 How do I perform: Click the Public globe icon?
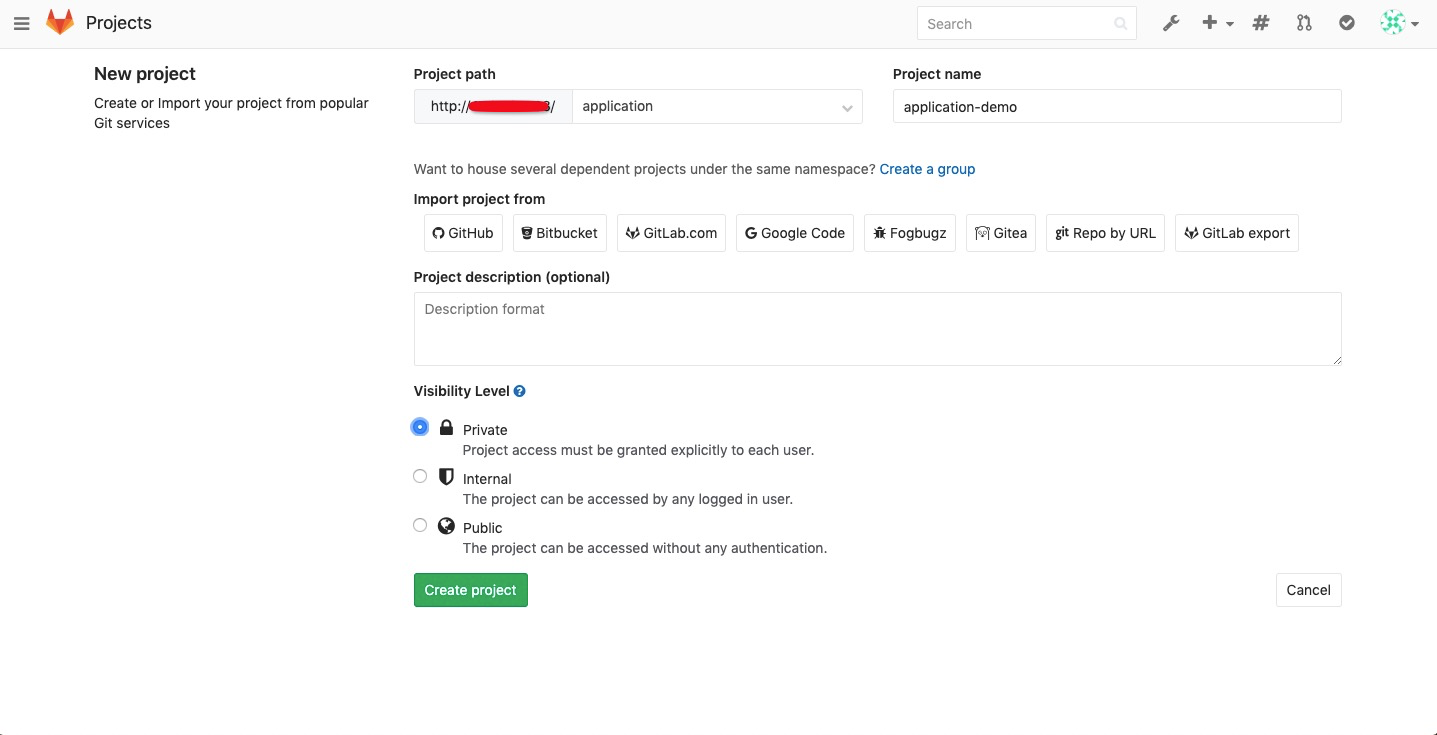click(447, 525)
